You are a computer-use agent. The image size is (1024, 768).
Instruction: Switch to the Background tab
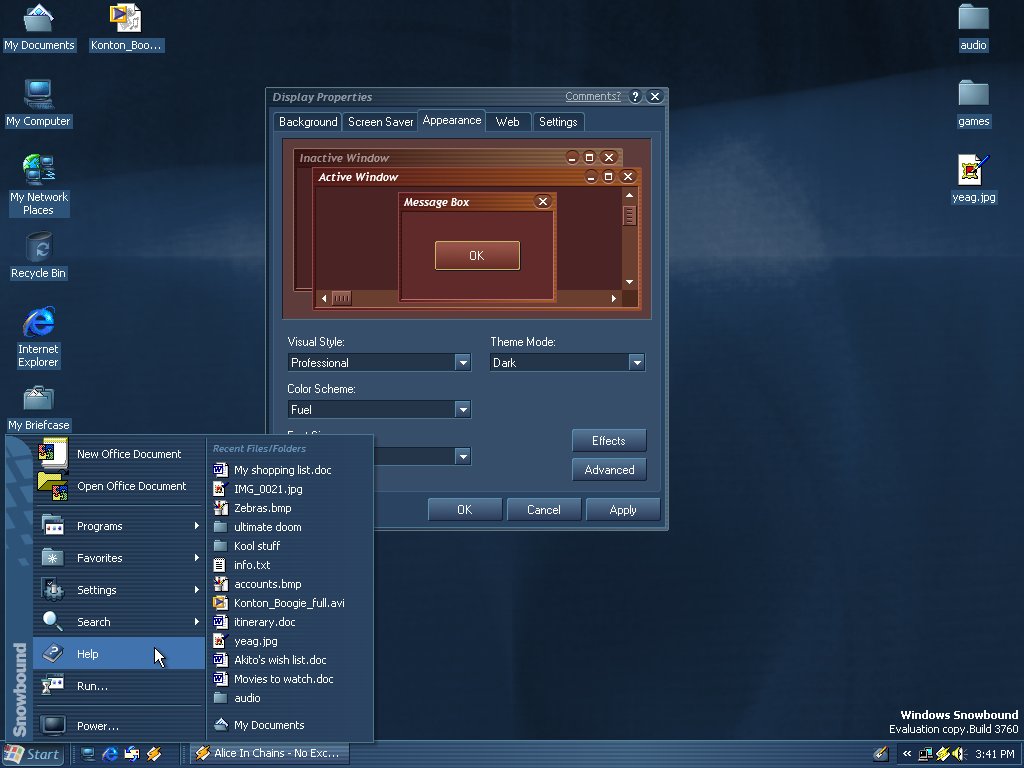coord(308,122)
